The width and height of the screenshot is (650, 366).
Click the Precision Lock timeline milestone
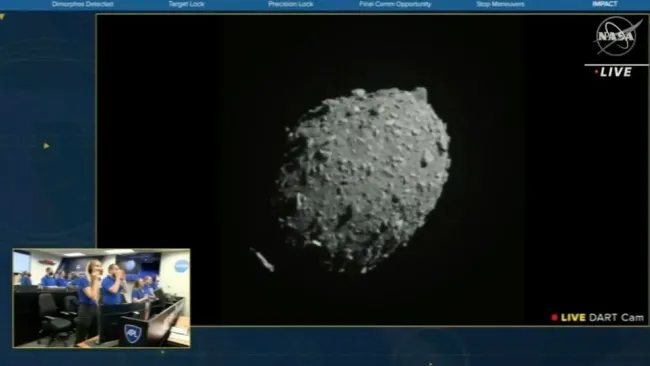click(291, 4)
